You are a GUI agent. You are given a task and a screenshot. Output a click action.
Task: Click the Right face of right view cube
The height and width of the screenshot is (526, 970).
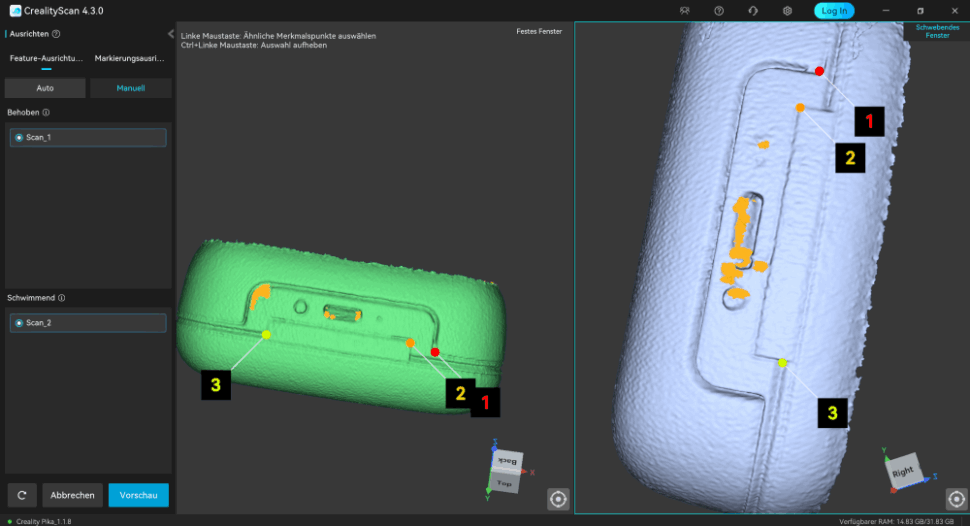tap(903, 472)
